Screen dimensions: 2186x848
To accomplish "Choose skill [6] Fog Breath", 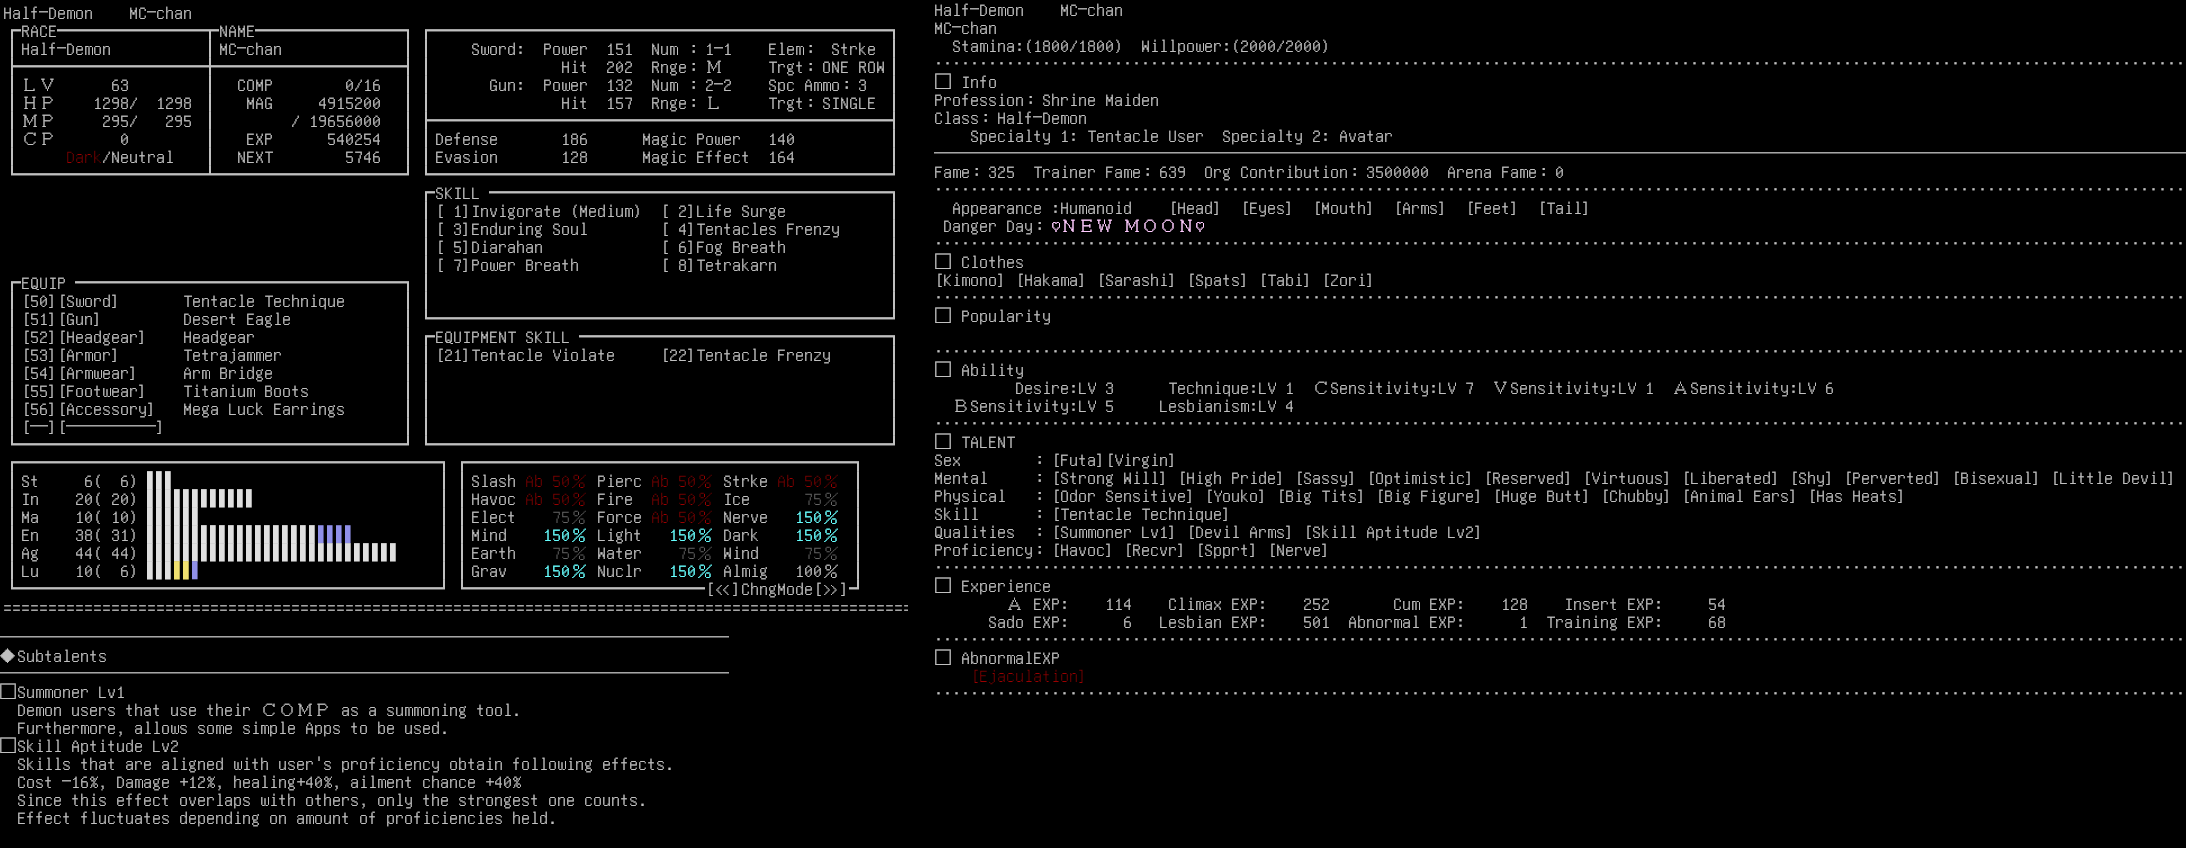I will click(x=723, y=248).
